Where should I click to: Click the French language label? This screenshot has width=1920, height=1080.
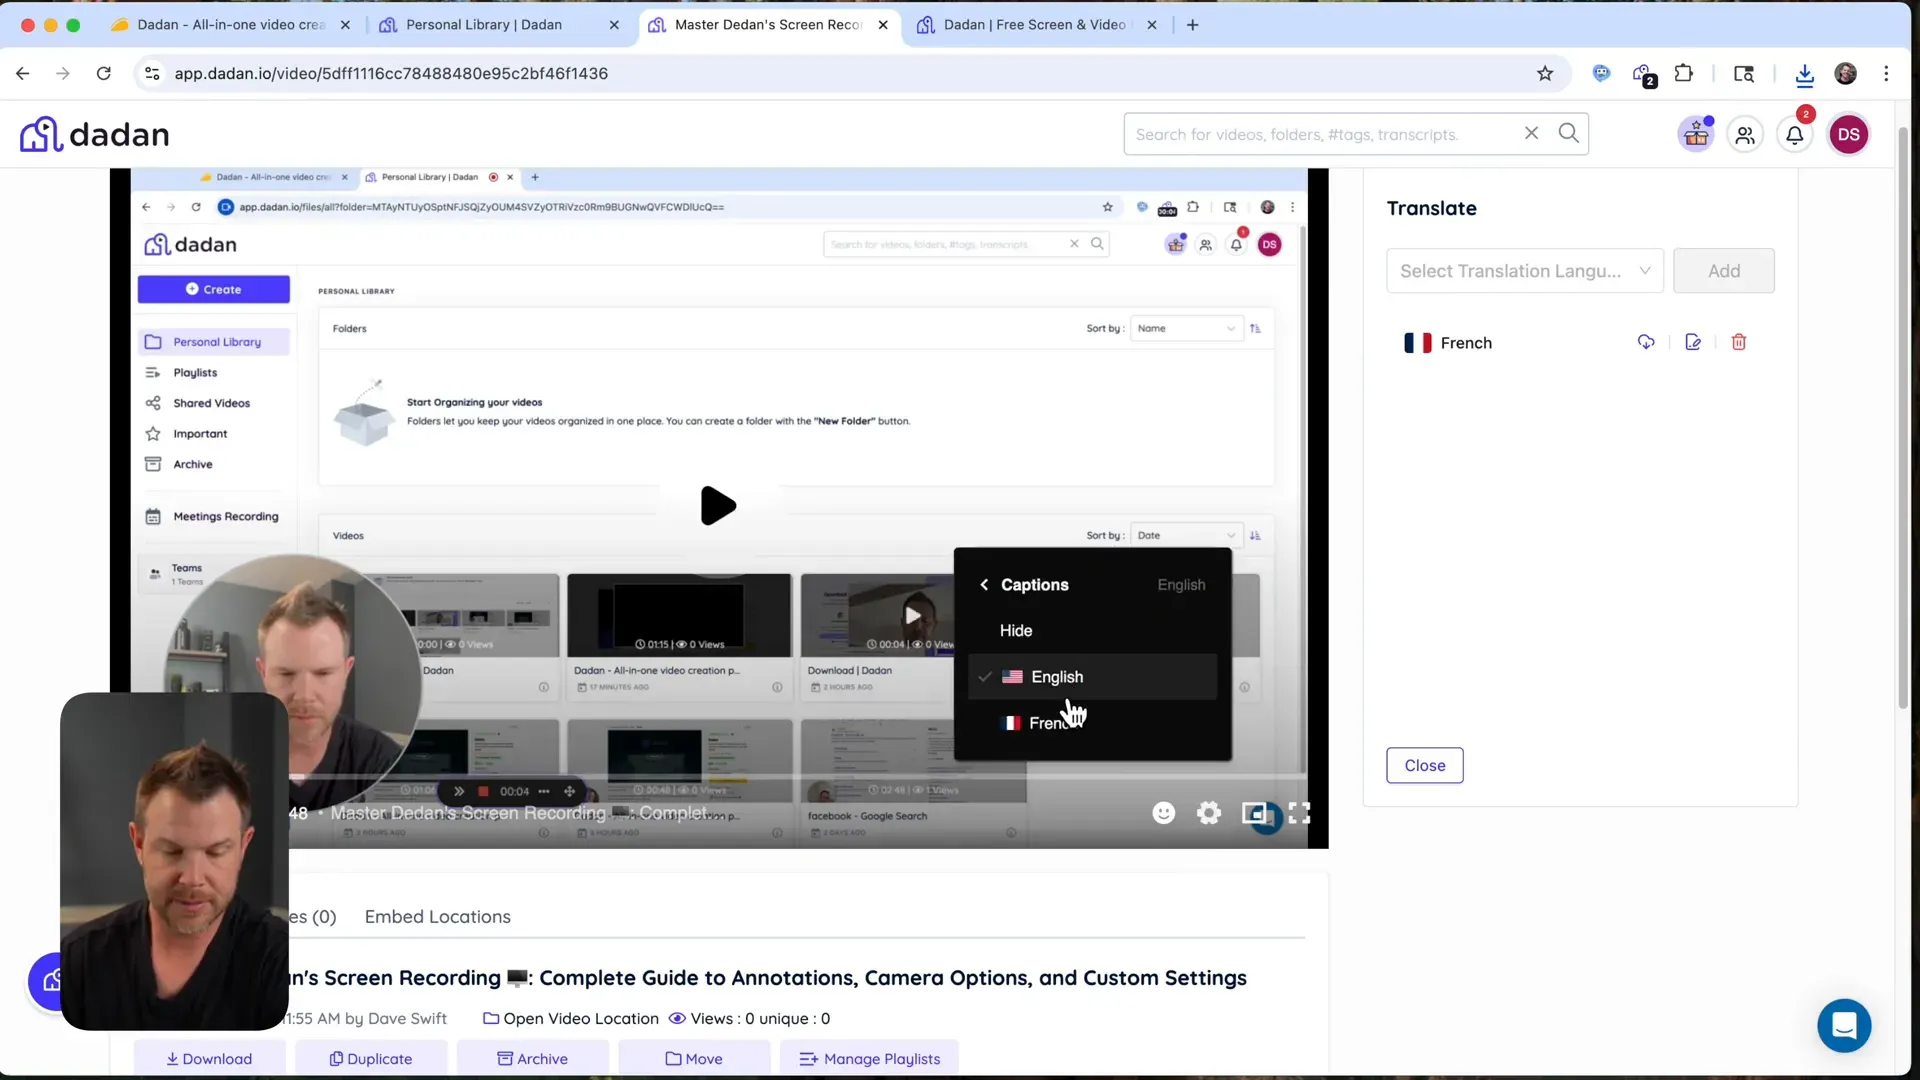(x=1466, y=343)
